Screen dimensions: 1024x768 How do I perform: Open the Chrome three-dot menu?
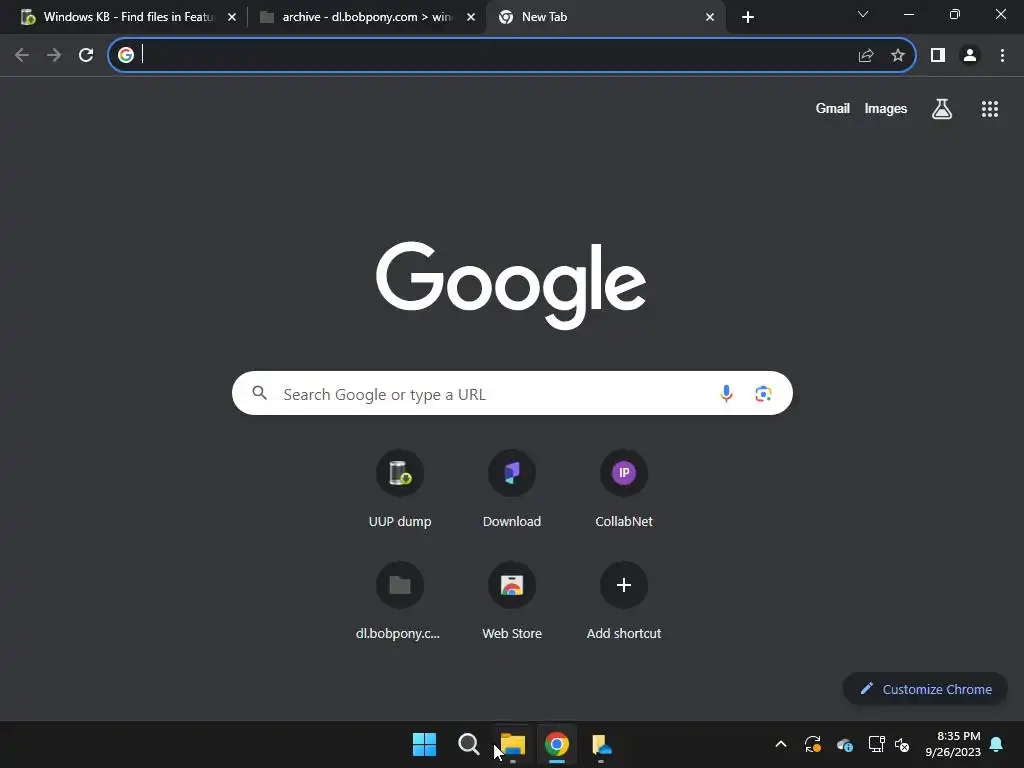click(1002, 56)
